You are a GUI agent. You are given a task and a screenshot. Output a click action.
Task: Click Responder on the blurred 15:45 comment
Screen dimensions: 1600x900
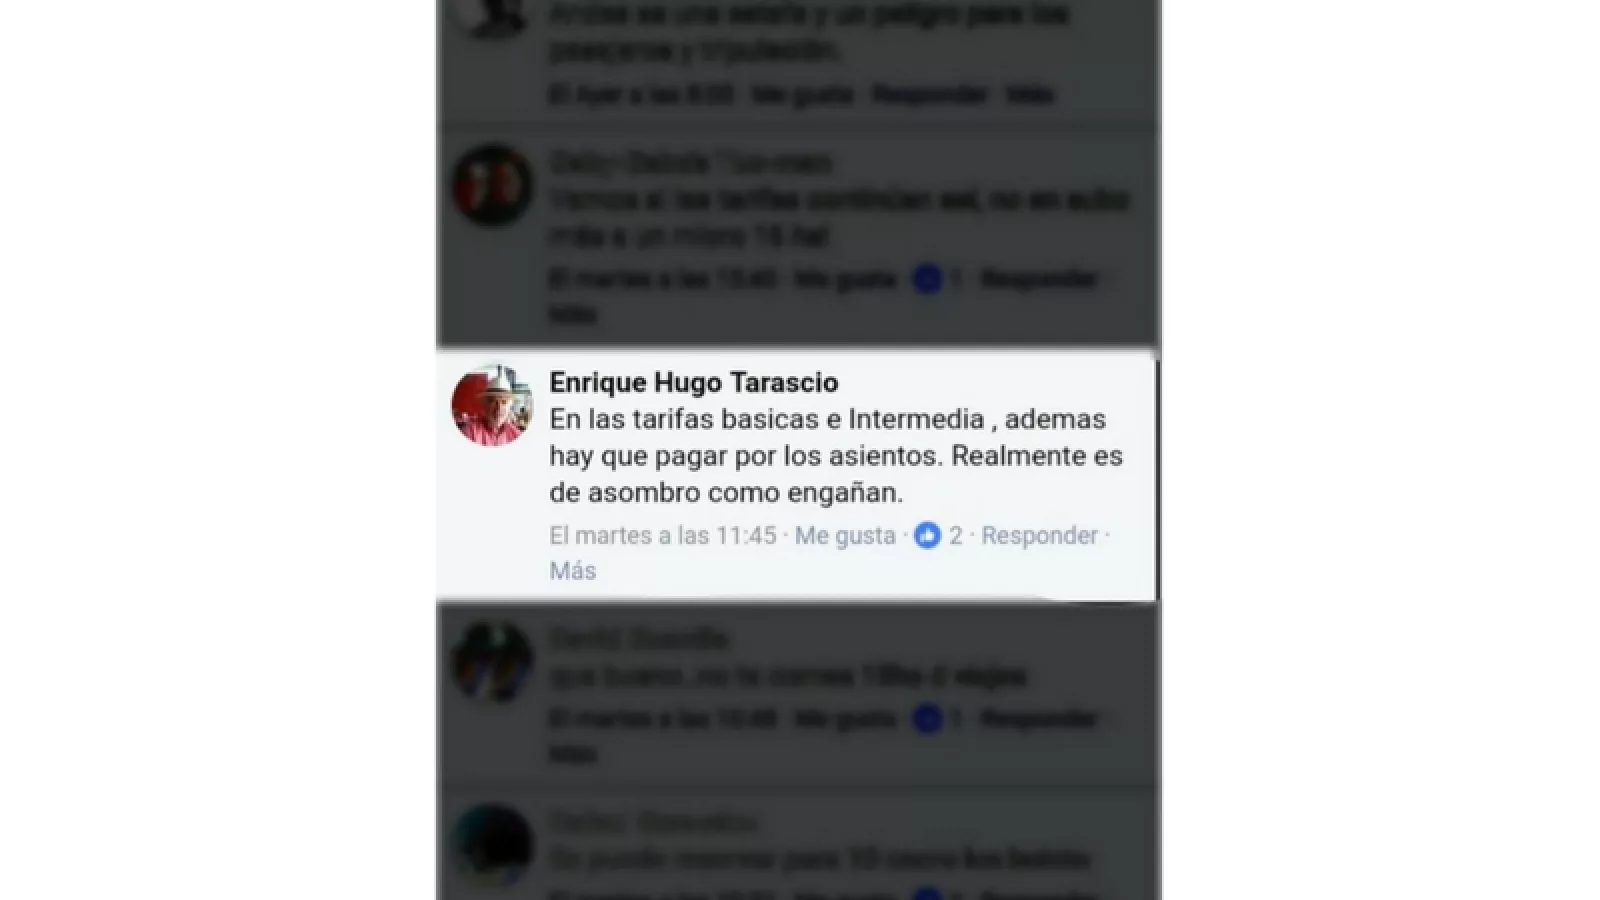tap(1039, 279)
